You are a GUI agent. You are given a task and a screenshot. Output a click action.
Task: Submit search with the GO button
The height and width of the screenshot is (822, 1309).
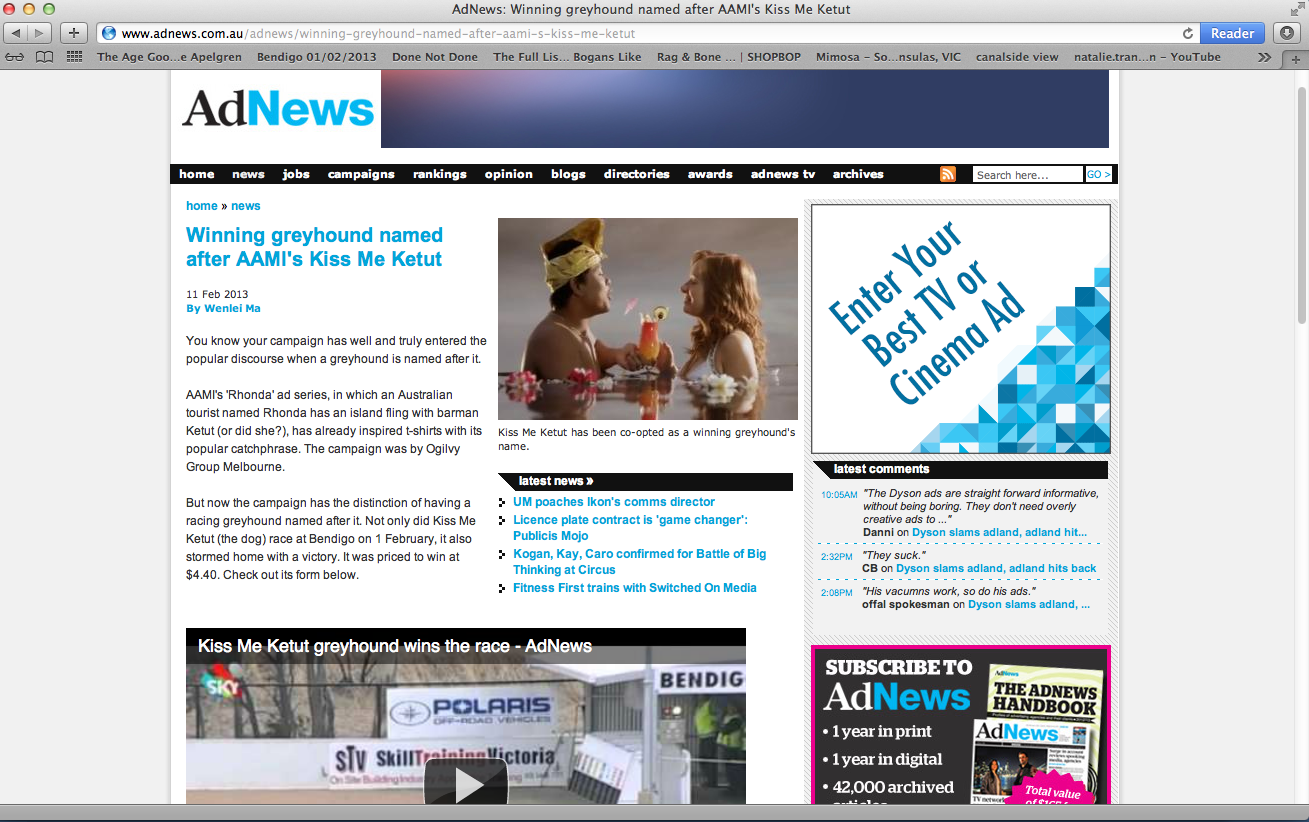(x=1098, y=174)
